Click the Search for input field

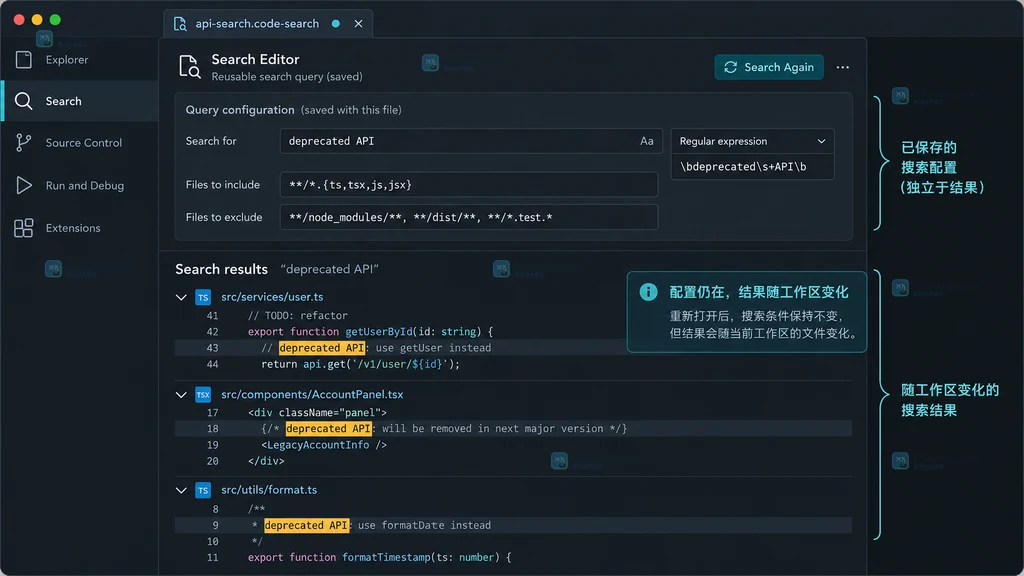pos(471,141)
